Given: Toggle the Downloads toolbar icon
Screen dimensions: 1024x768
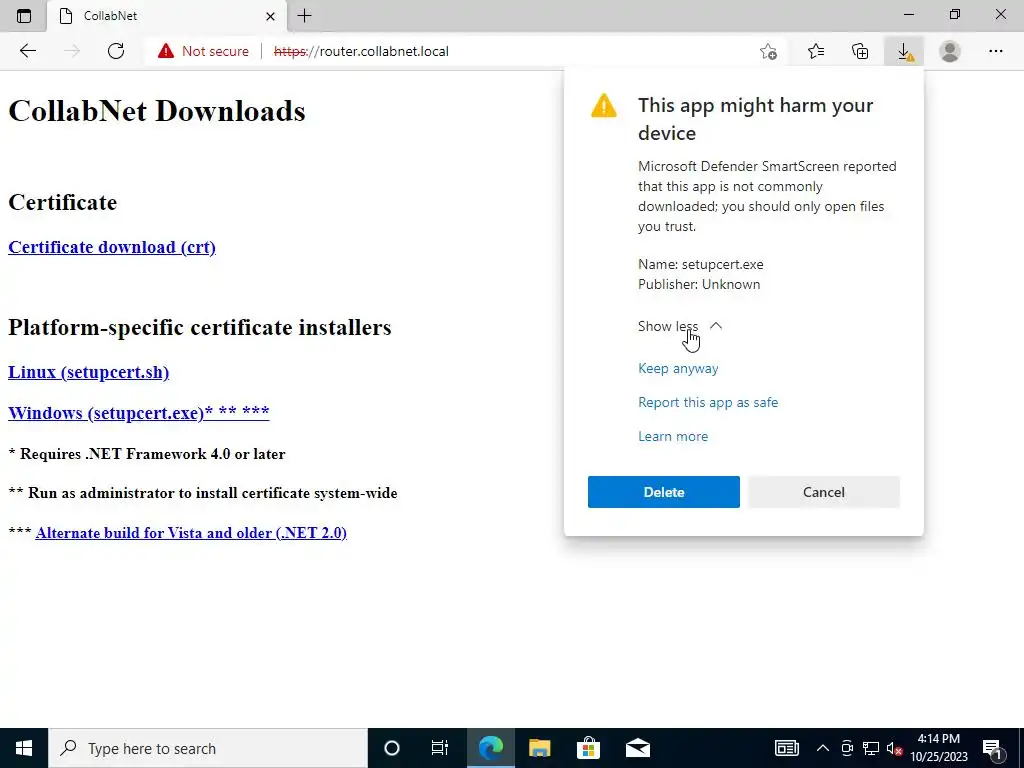Looking at the screenshot, I should 904,51.
